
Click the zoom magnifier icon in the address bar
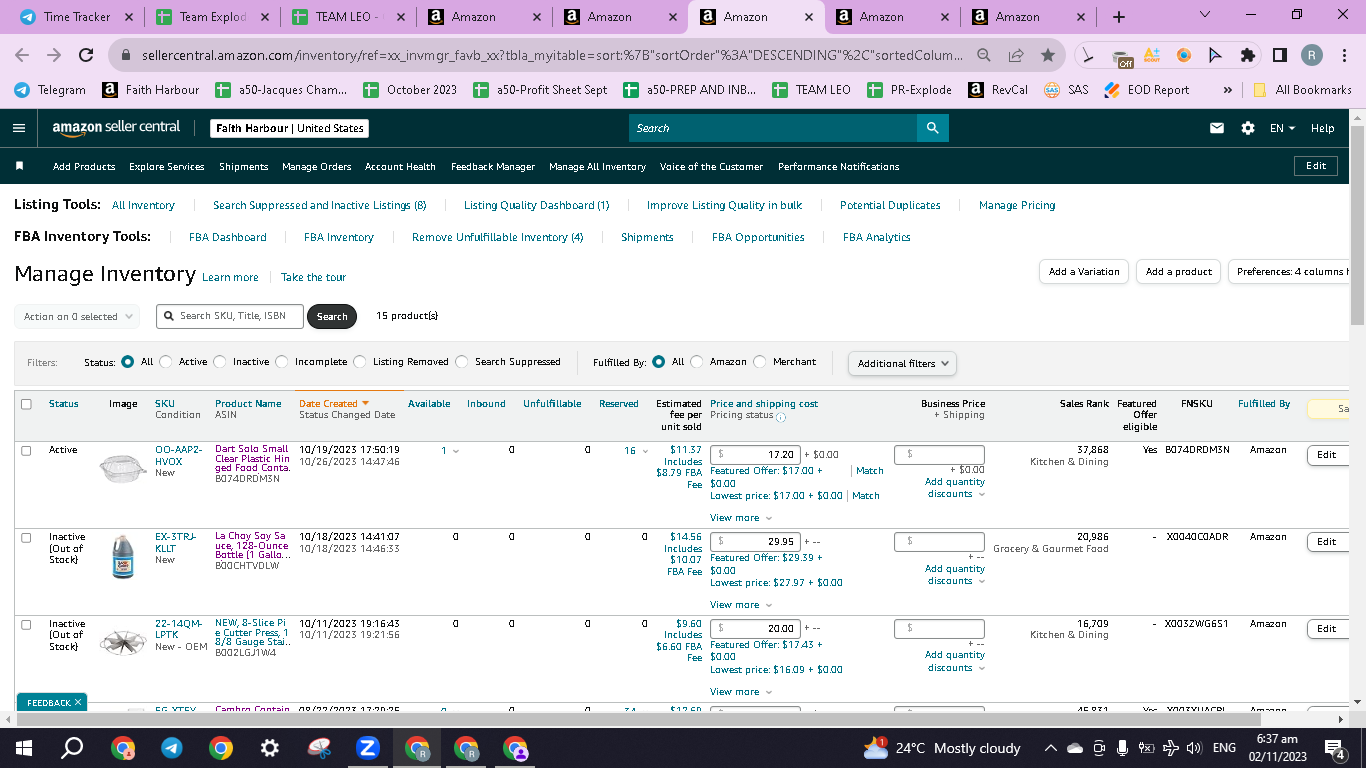(x=984, y=55)
